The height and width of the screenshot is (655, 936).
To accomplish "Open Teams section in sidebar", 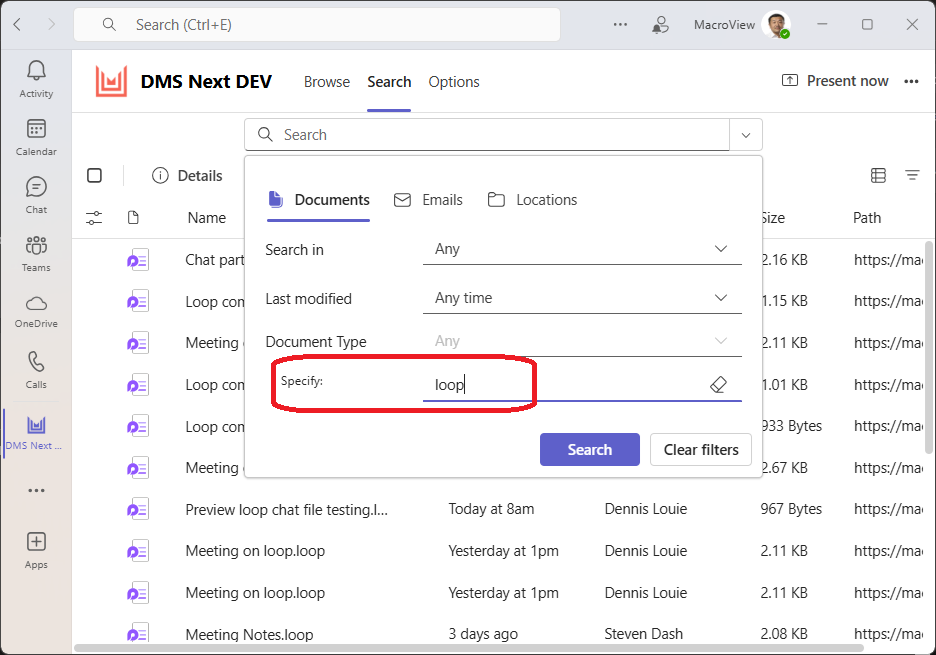I will click(36, 253).
